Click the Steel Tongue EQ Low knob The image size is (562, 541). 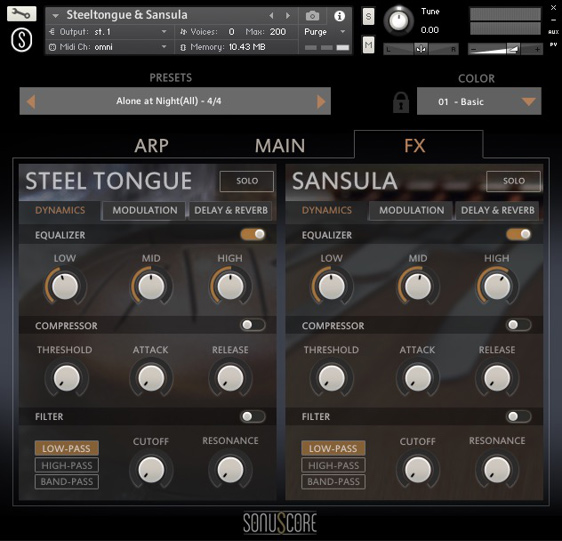(65, 286)
